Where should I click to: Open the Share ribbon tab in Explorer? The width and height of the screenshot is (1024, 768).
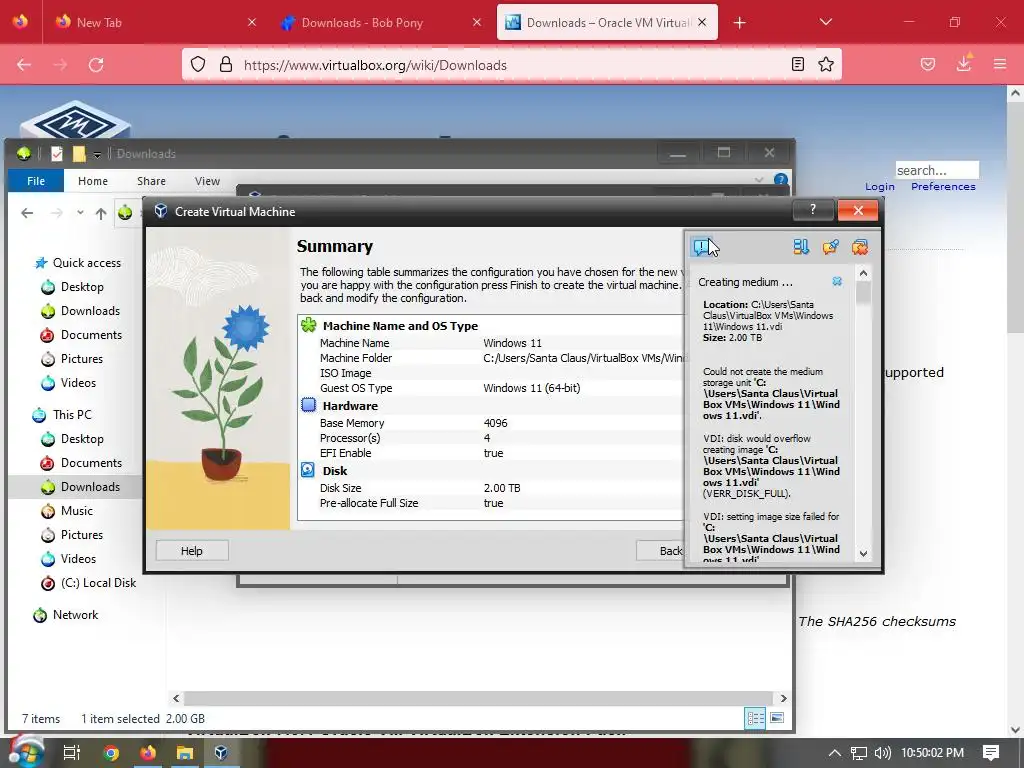[x=152, y=181]
